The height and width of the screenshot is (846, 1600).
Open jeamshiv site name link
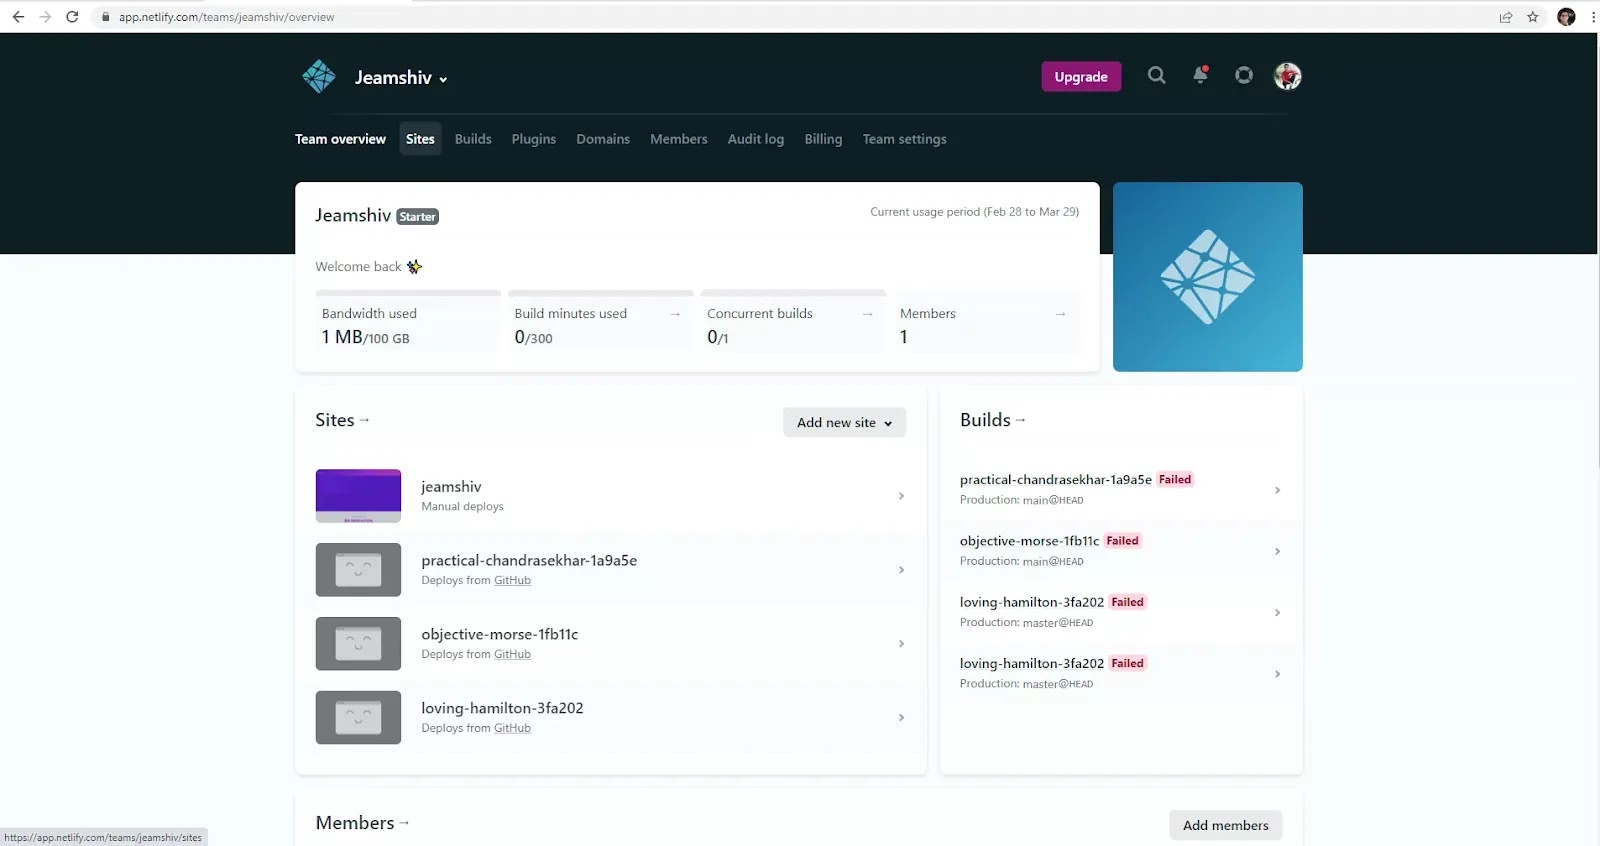451,487
